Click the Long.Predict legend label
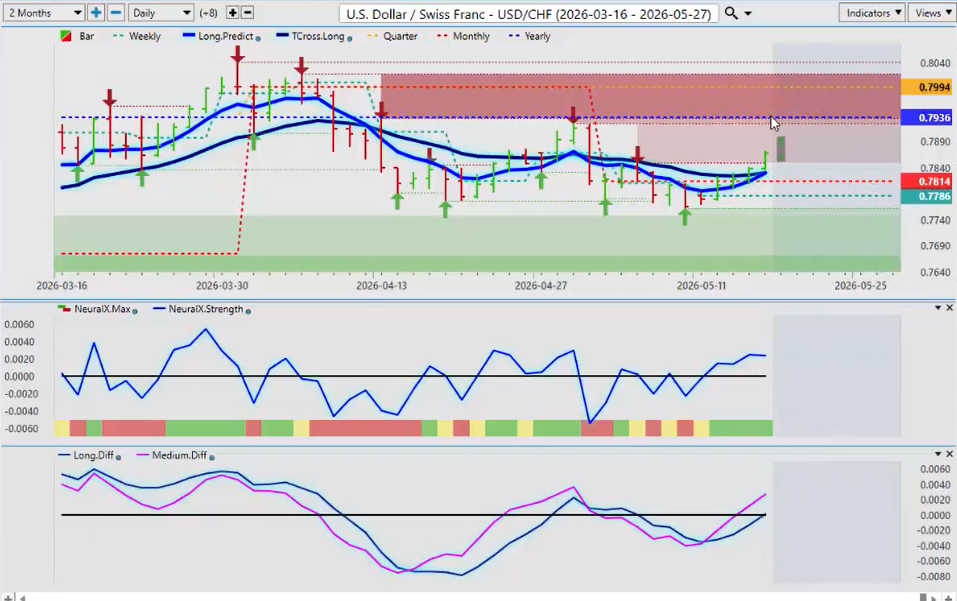The image size is (957, 601). tap(225, 37)
